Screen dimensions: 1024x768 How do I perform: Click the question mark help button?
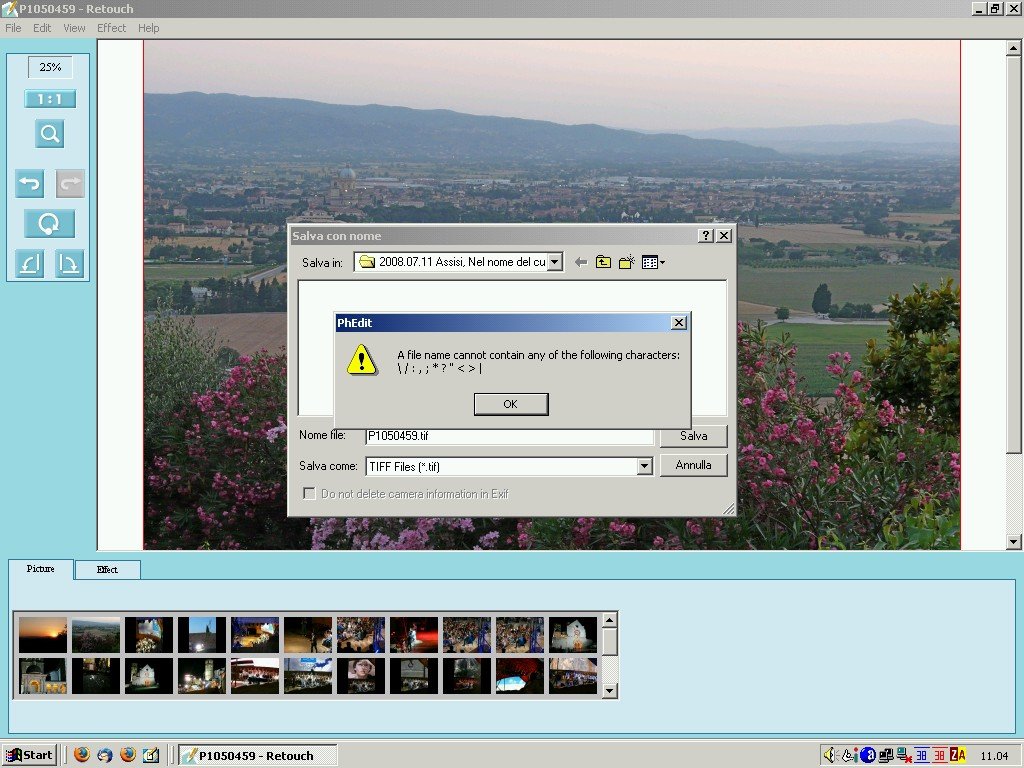706,236
